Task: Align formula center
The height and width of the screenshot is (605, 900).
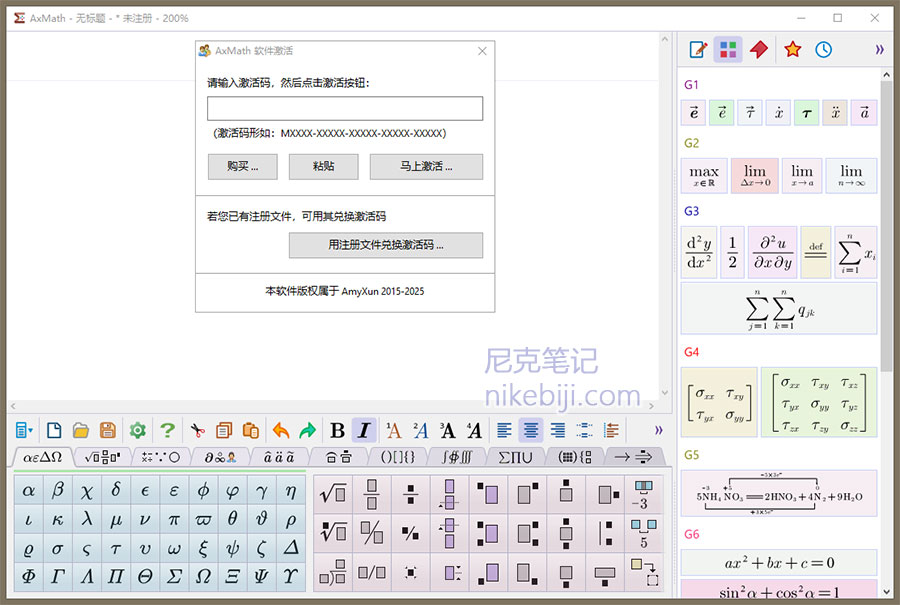Action: (531, 430)
